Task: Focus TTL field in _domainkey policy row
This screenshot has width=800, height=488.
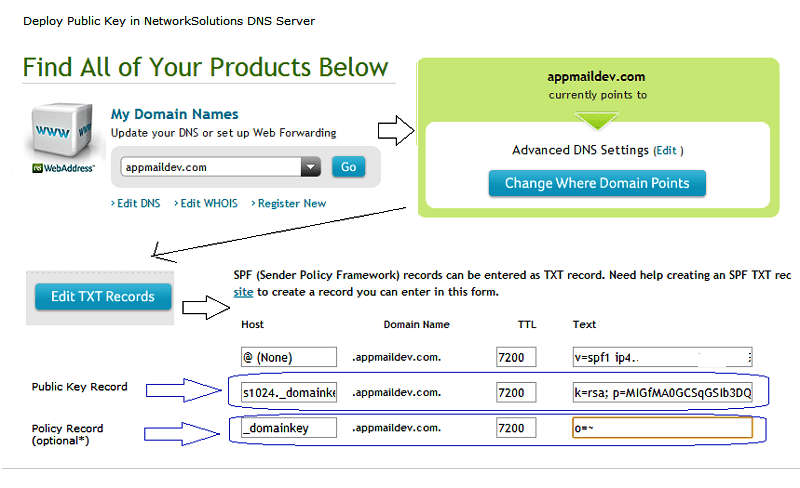Action: coord(516,428)
